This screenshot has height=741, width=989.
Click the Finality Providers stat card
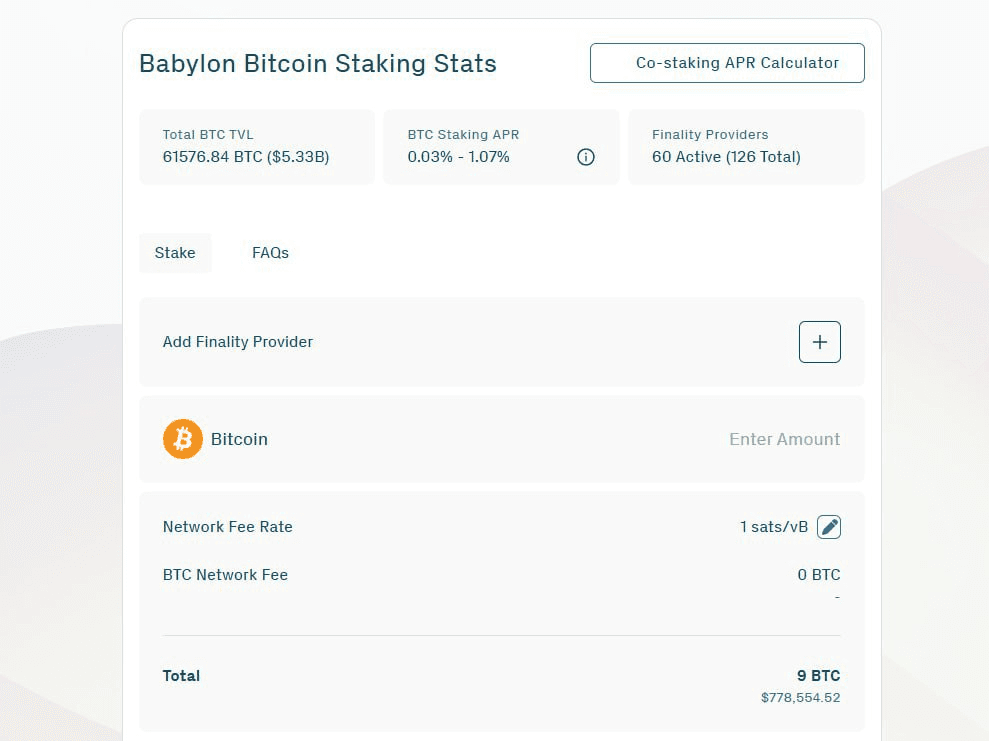point(746,147)
